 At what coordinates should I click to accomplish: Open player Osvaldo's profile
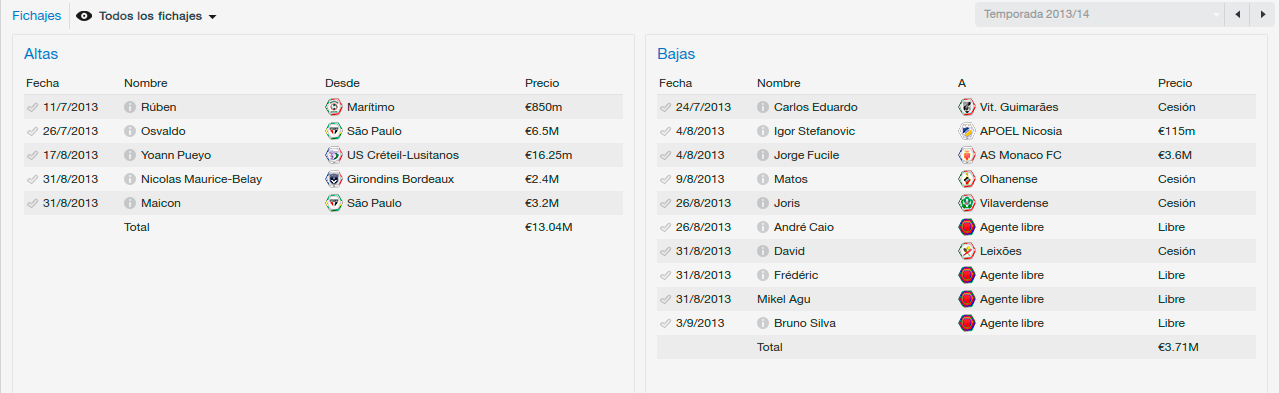point(163,131)
